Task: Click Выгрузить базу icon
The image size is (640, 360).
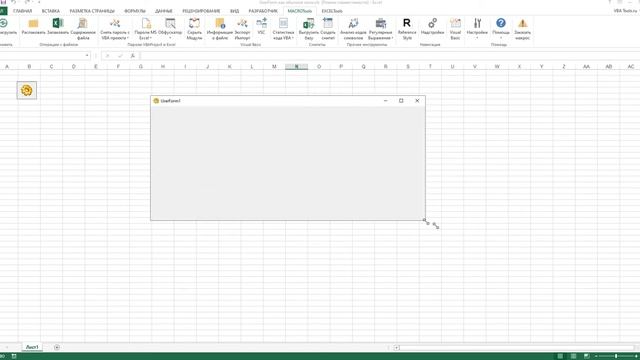Action: (x=309, y=23)
